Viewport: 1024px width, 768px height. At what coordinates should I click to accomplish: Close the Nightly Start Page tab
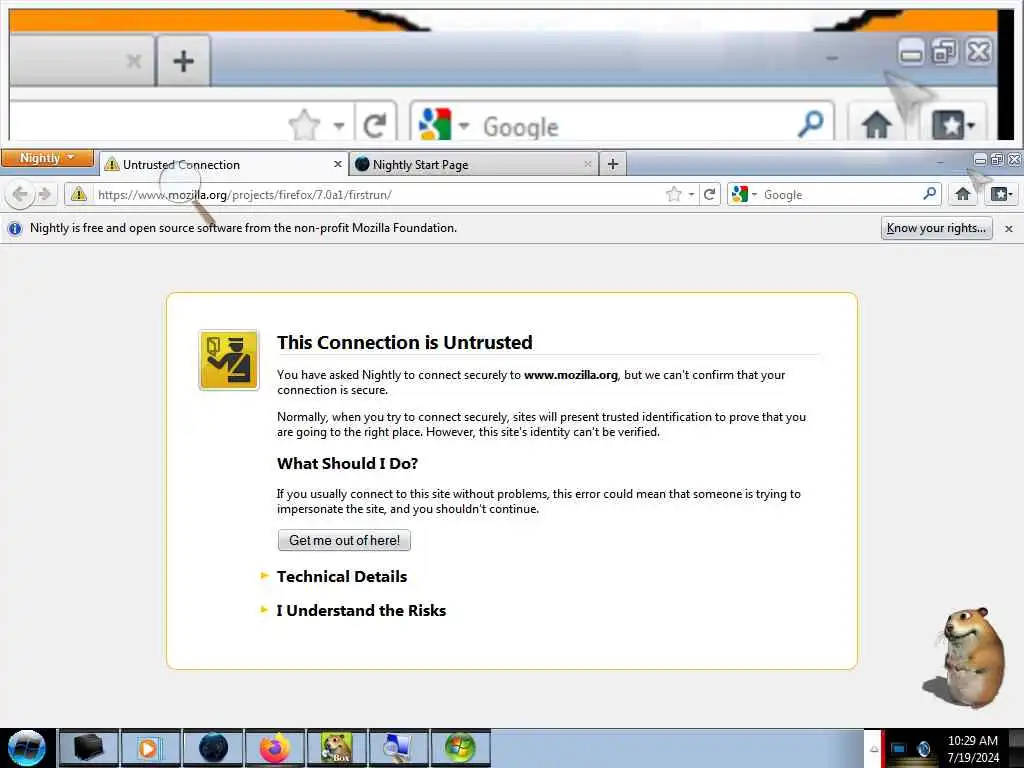tap(588, 164)
